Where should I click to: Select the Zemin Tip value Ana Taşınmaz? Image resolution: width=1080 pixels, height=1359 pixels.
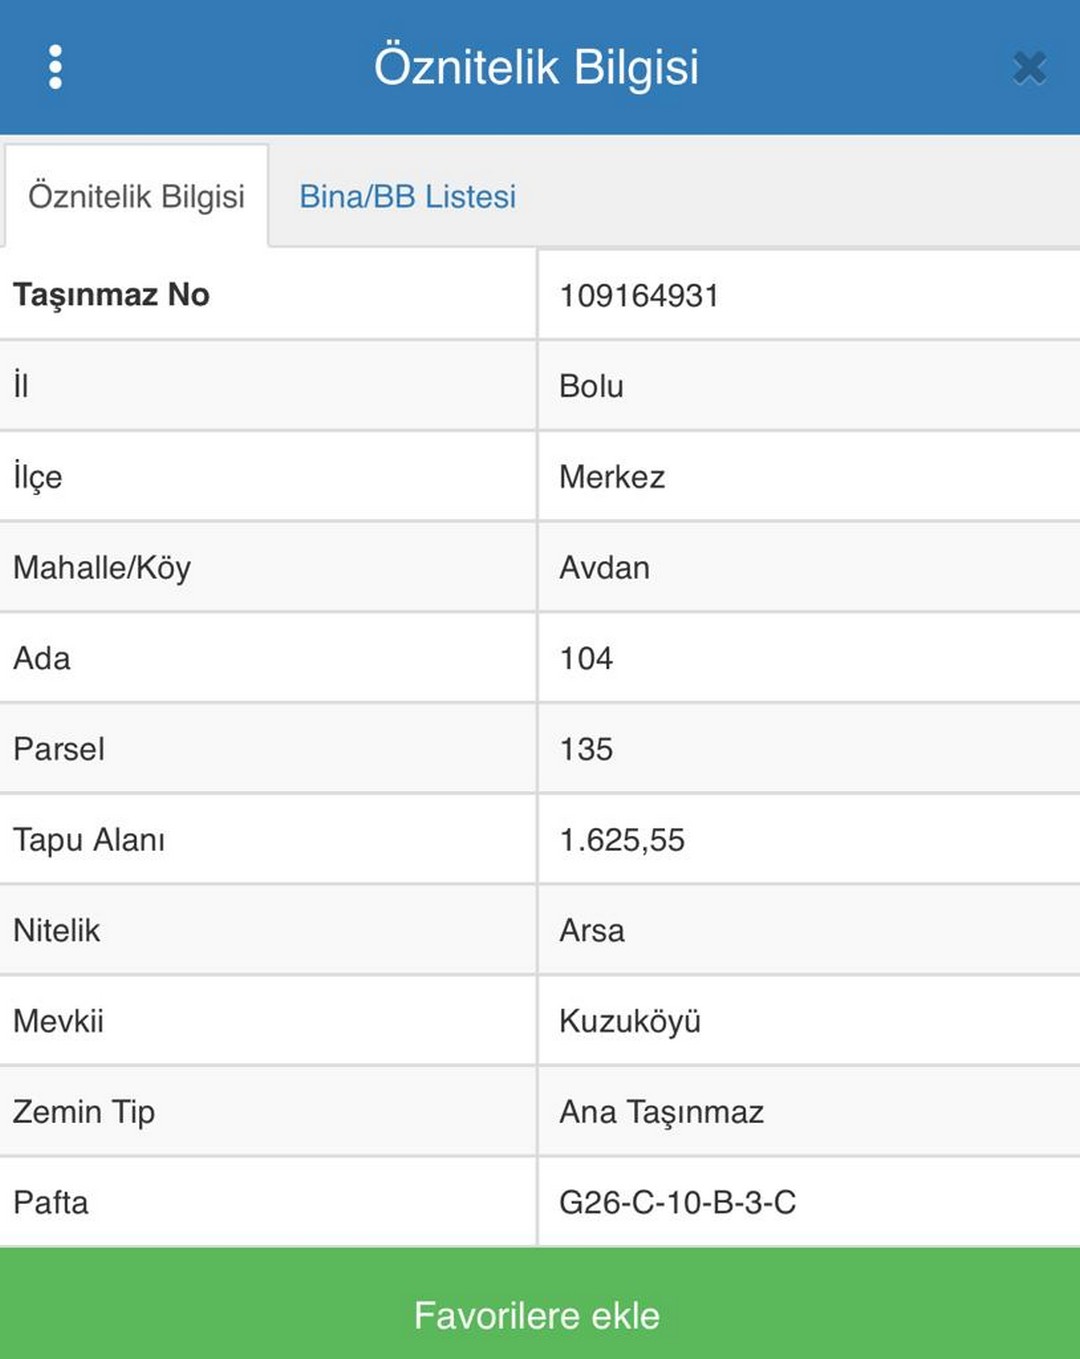(x=661, y=1112)
